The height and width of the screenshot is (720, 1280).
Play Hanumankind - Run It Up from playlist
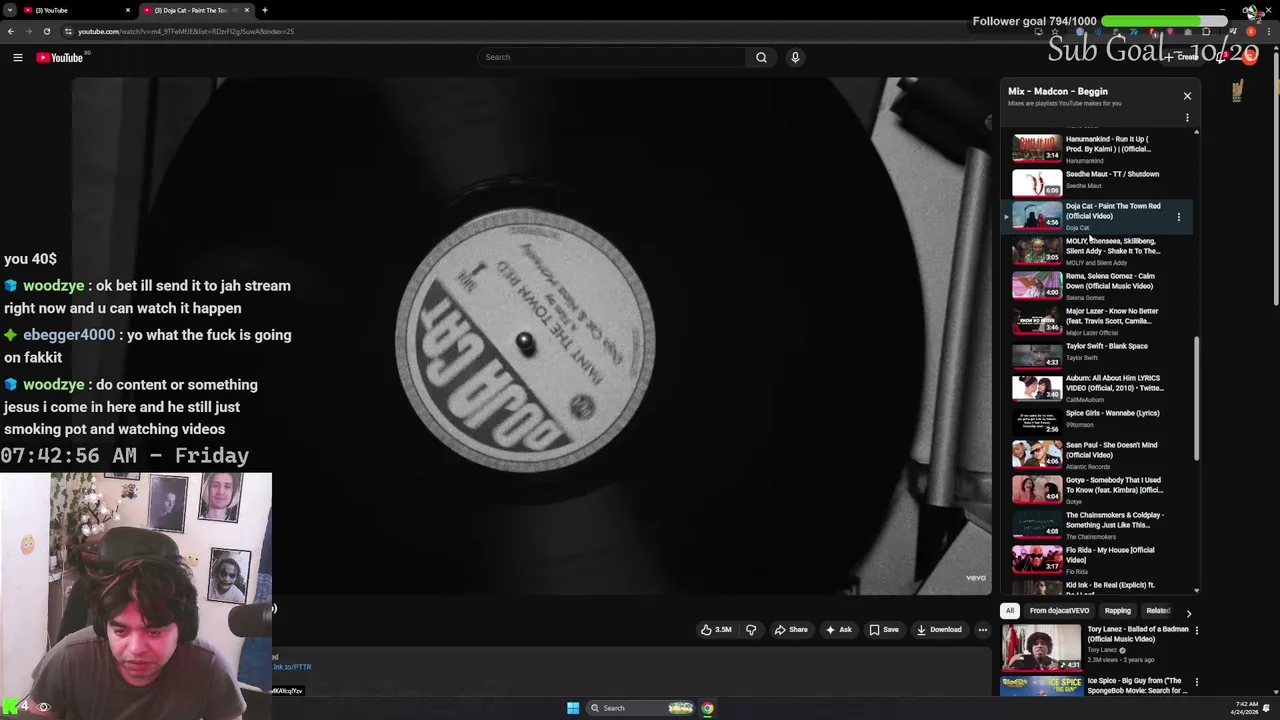point(1098,148)
